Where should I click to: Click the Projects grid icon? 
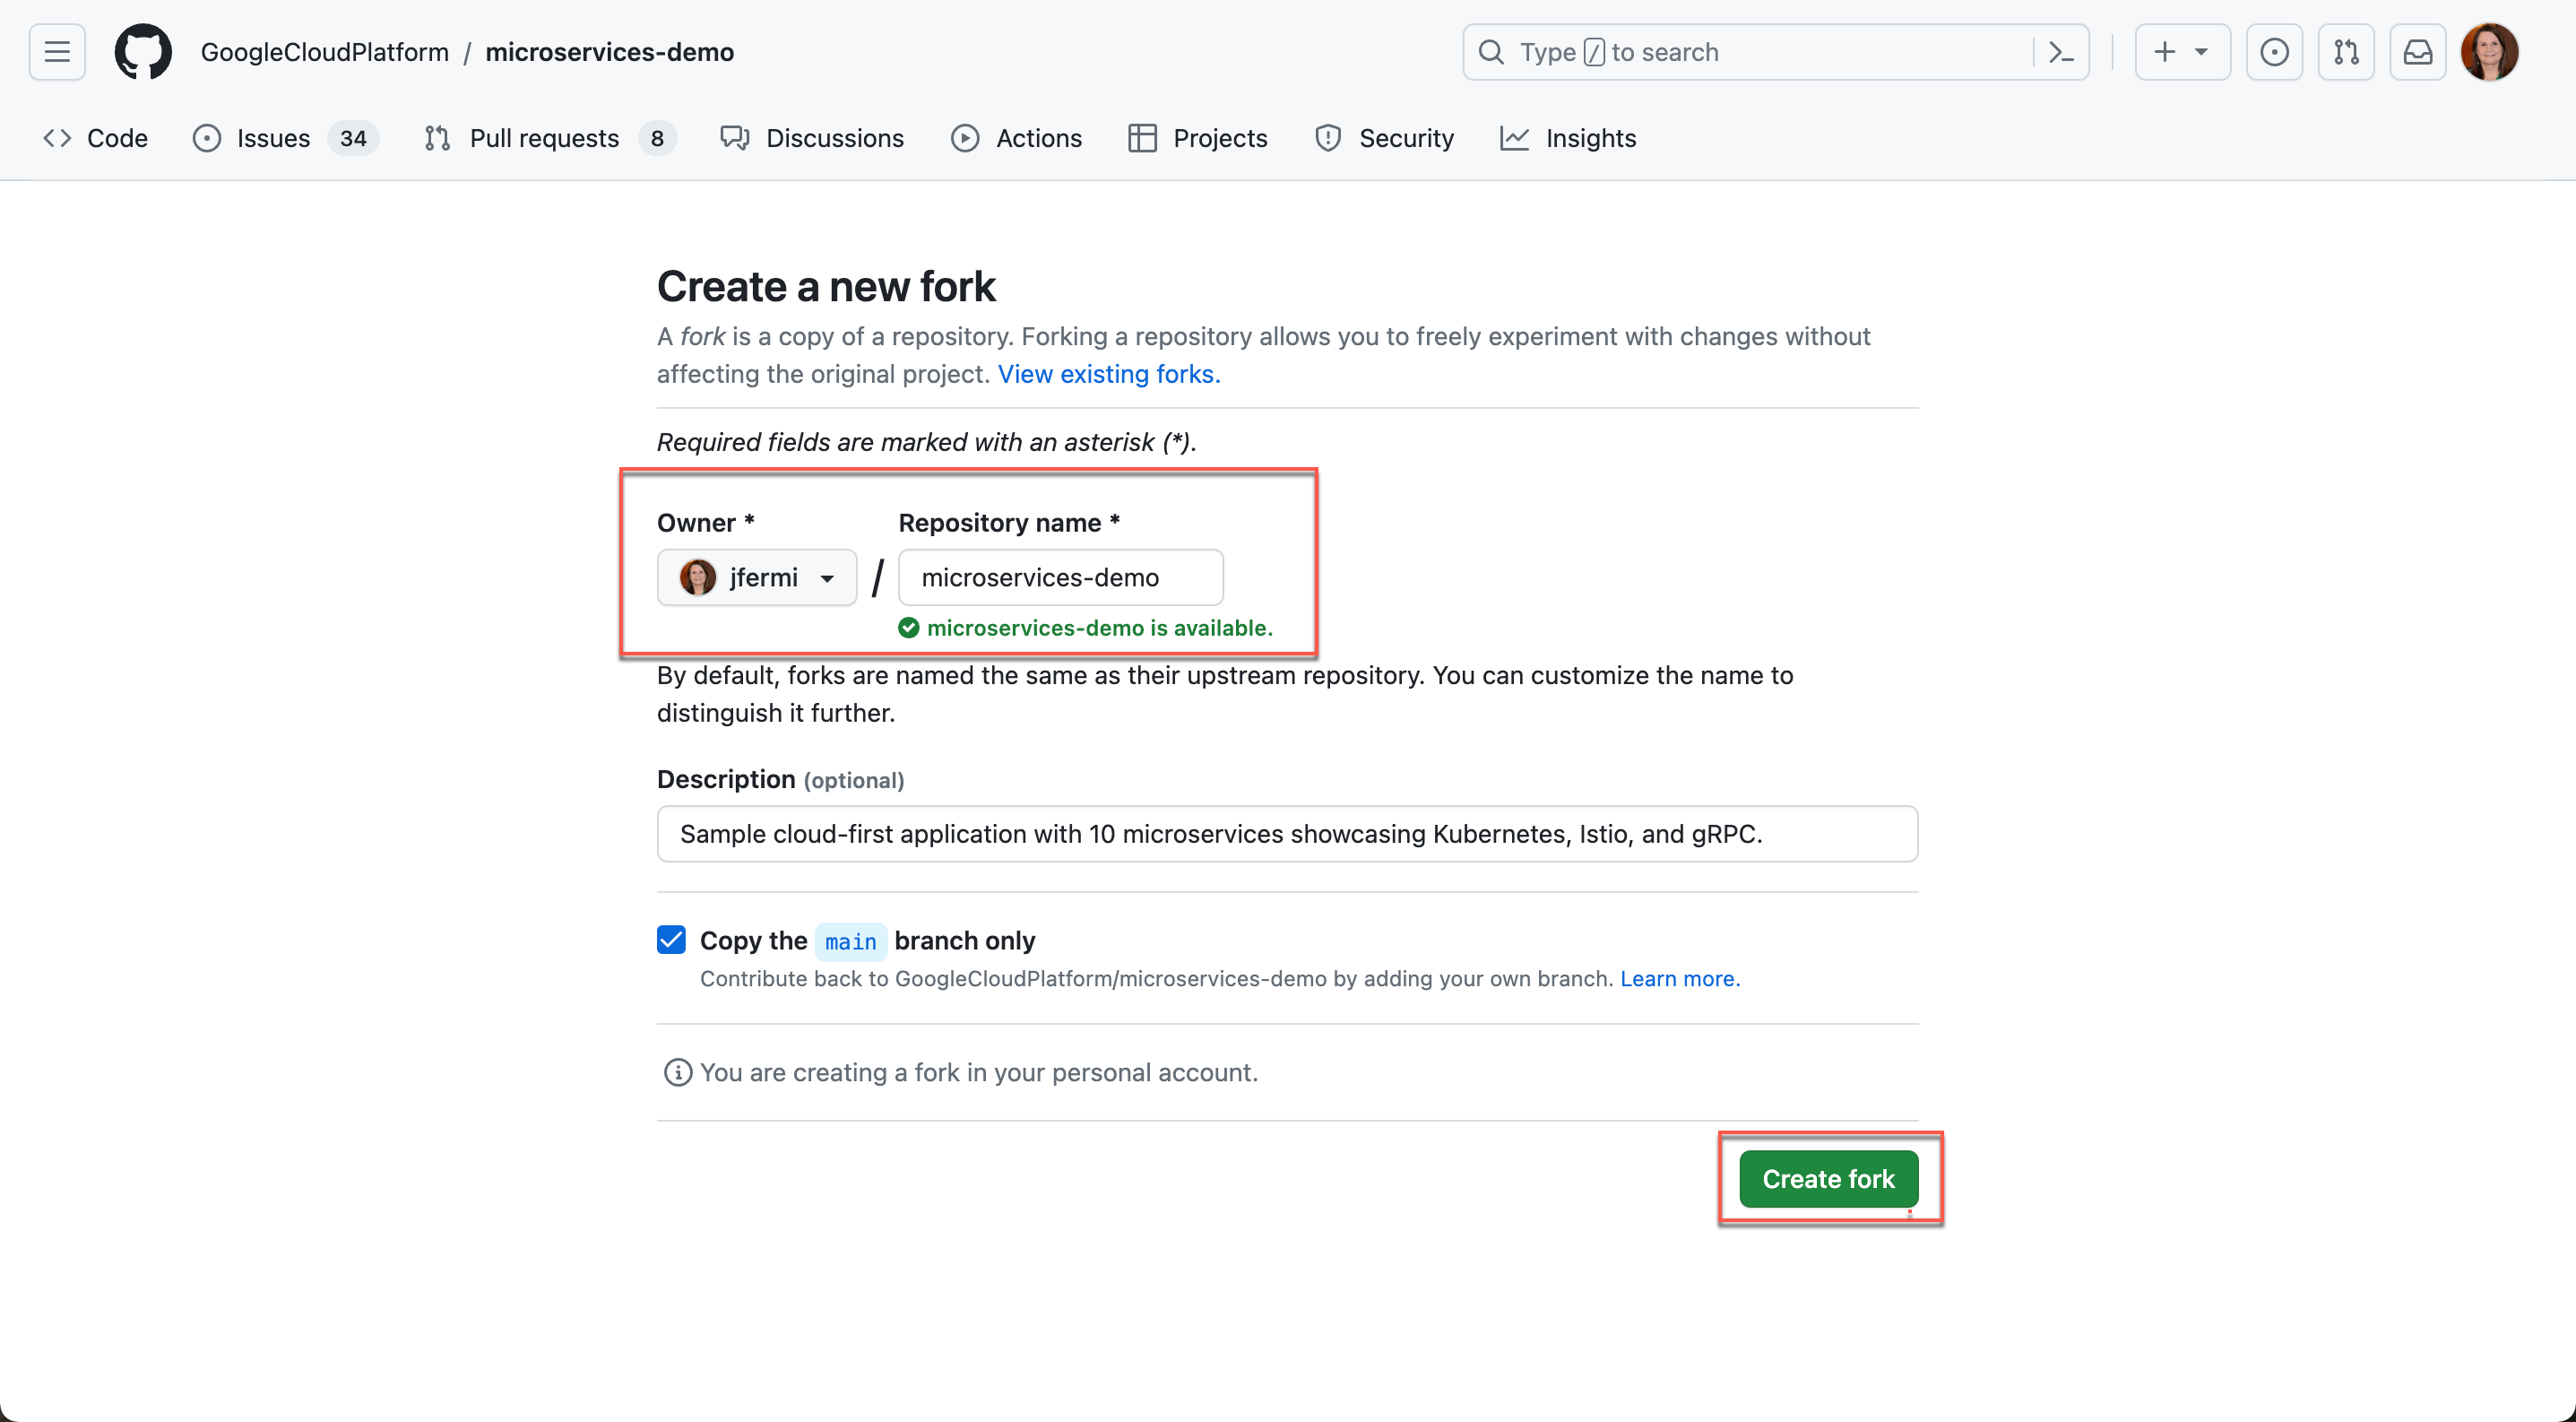(1141, 136)
